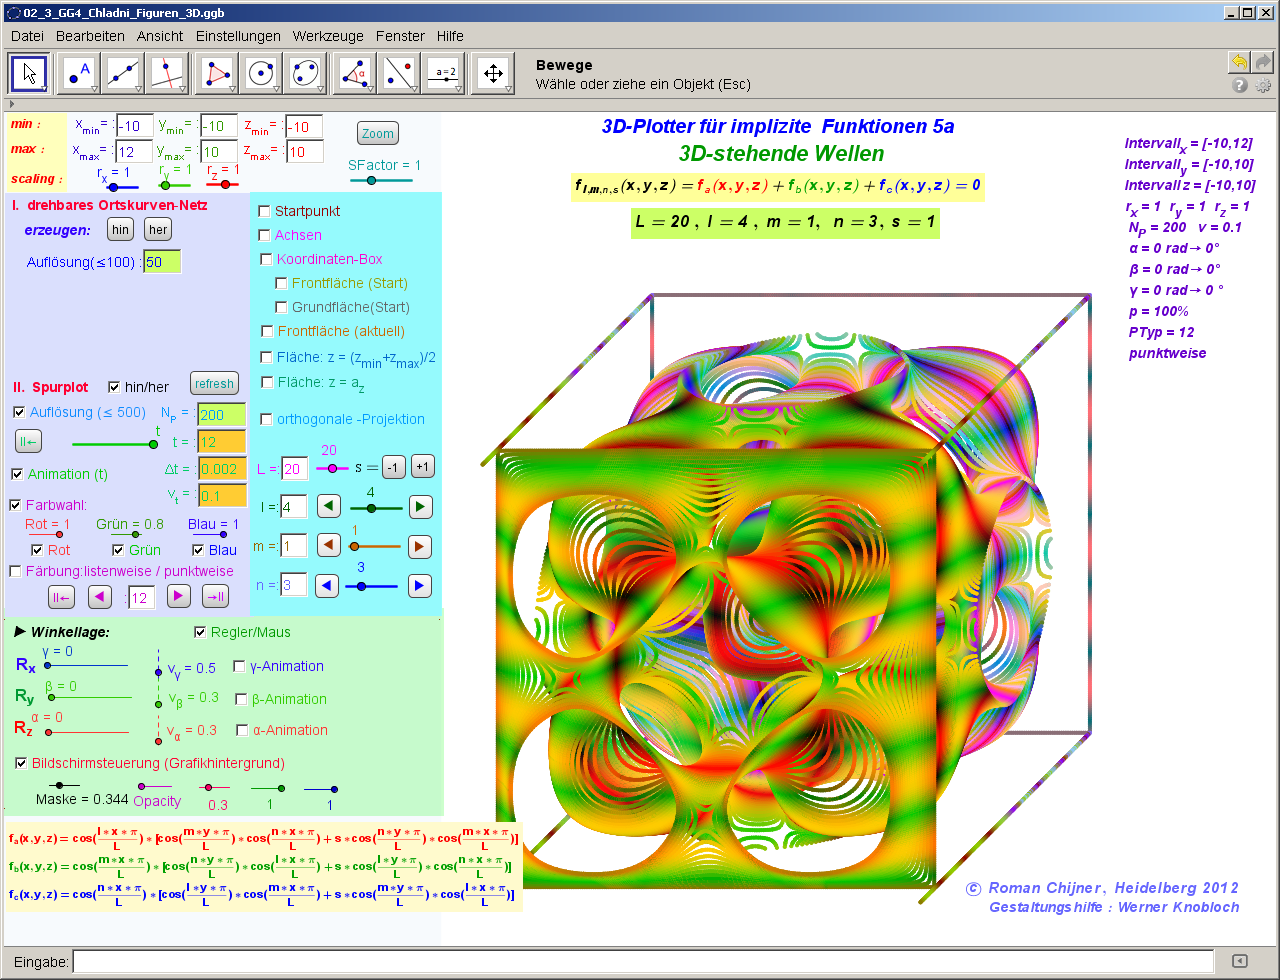Click the Winkellage triangle expander
The width and height of the screenshot is (1280, 980).
click(19, 632)
